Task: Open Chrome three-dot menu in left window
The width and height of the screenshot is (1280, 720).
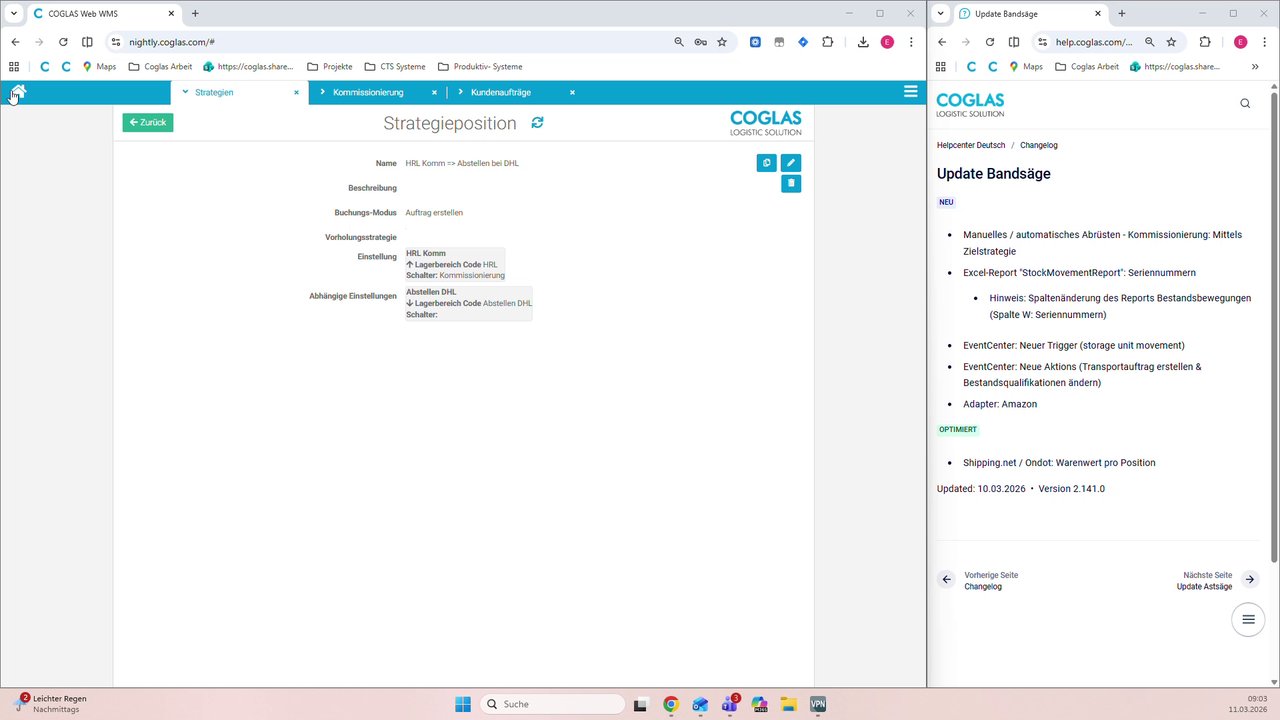Action: [911, 42]
